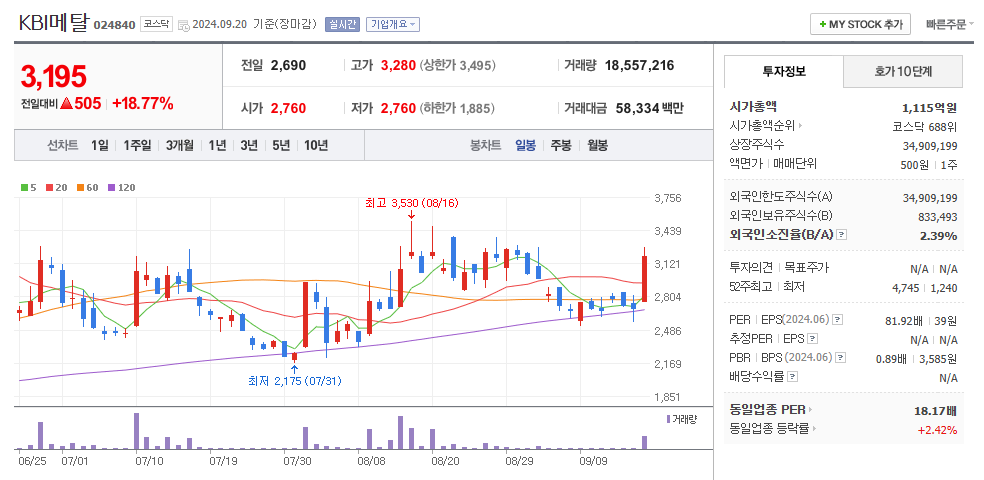Click the 액면가 value 500원
984x480 pixels.
coord(915,166)
